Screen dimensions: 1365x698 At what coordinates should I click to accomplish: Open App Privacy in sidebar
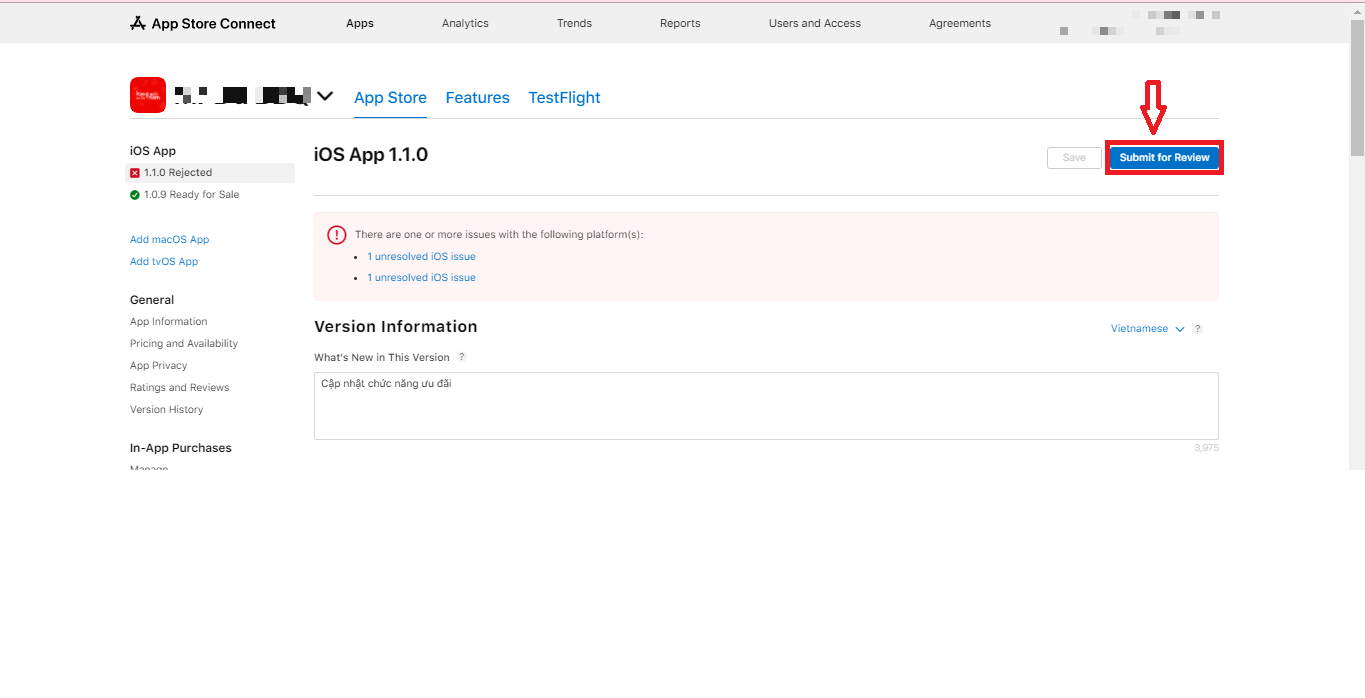coord(158,366)
